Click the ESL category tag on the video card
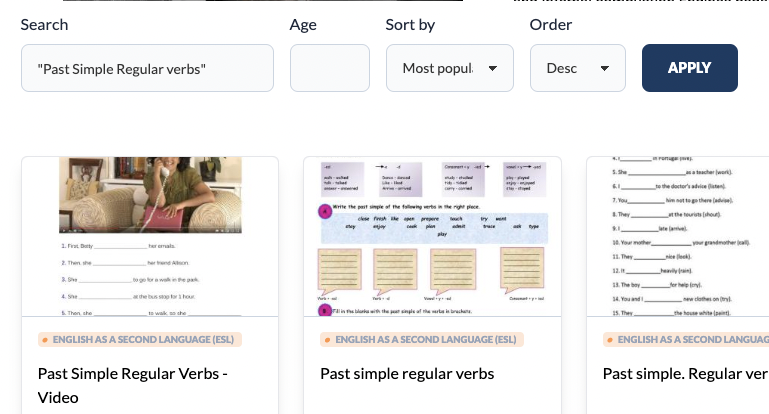The image size is (769, 414). (x=140, y=340)
